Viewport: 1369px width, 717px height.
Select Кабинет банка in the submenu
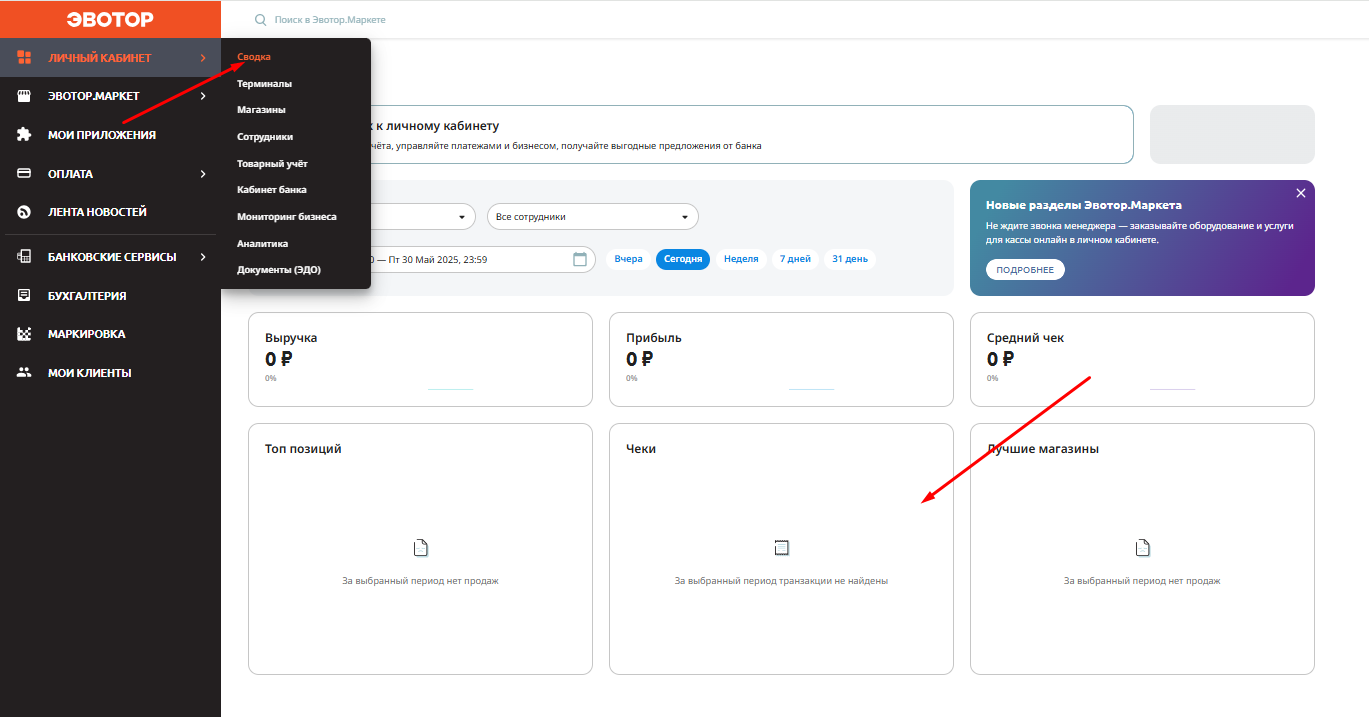(x=272, y=190)
